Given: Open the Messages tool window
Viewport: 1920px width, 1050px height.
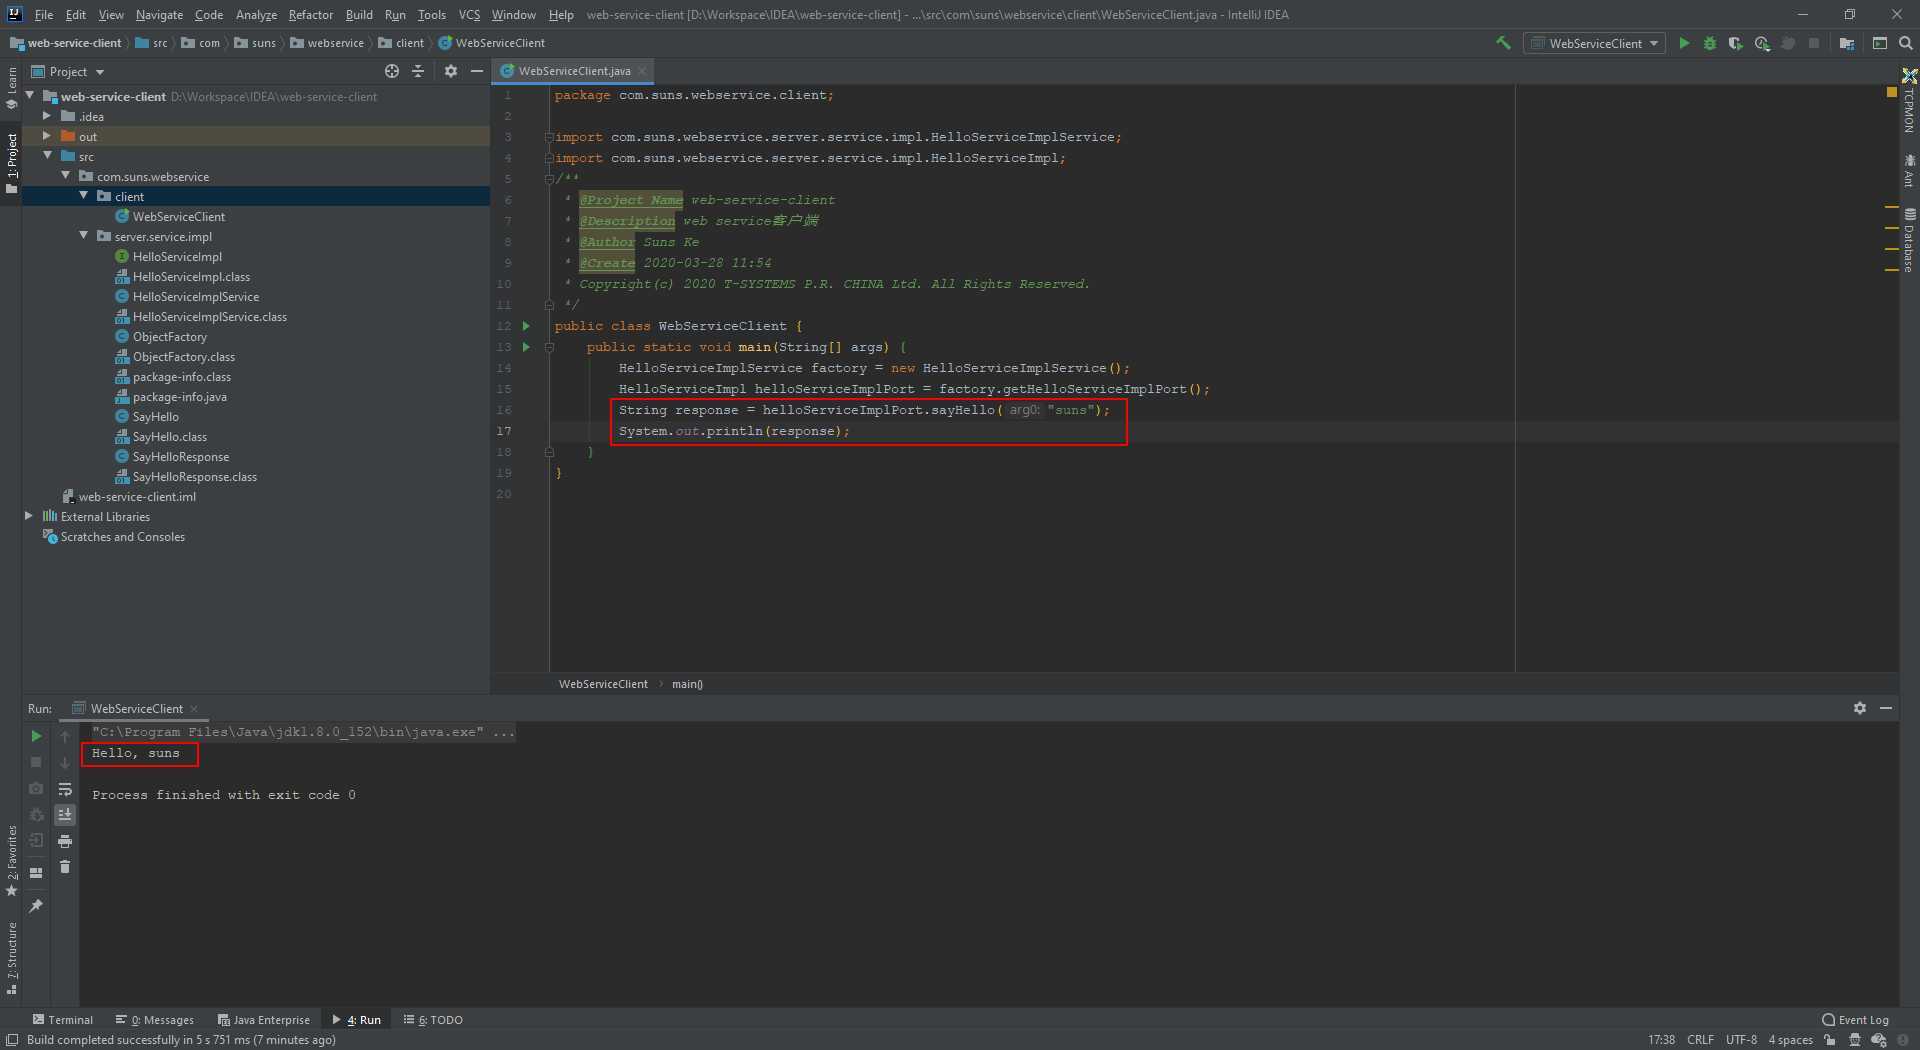Looking at the screenshot, I should (155, 1020).
